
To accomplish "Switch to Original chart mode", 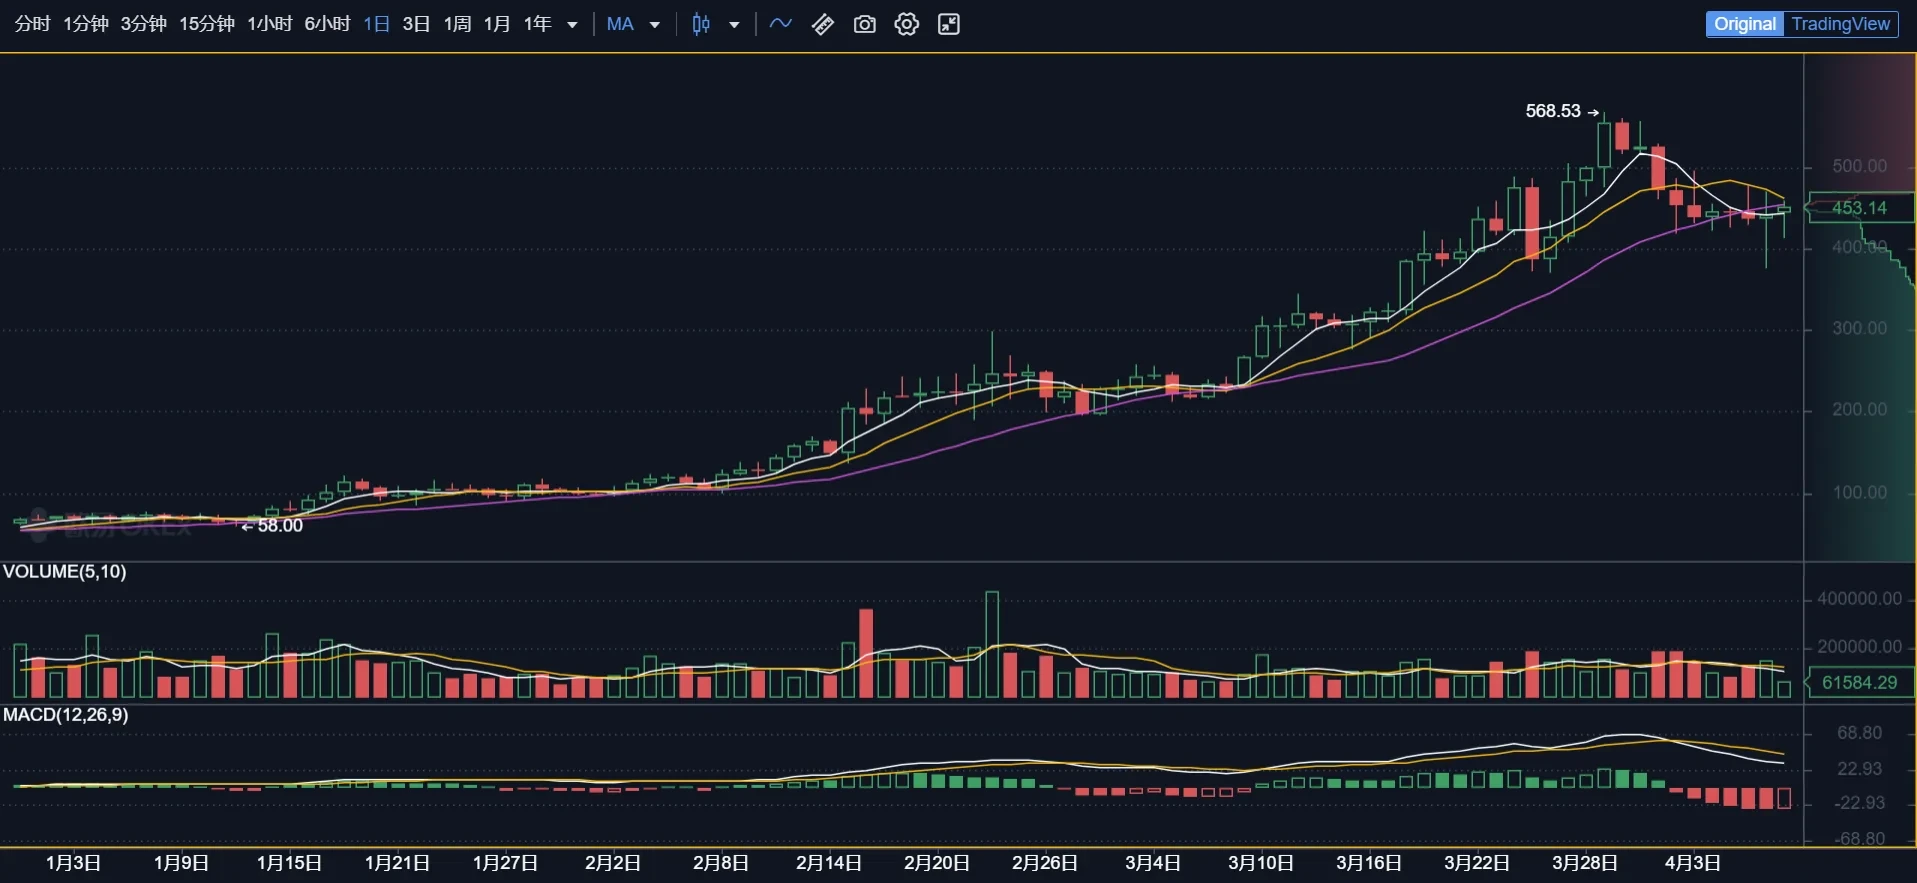I will pyautogui.click(x=1744, y=24).
